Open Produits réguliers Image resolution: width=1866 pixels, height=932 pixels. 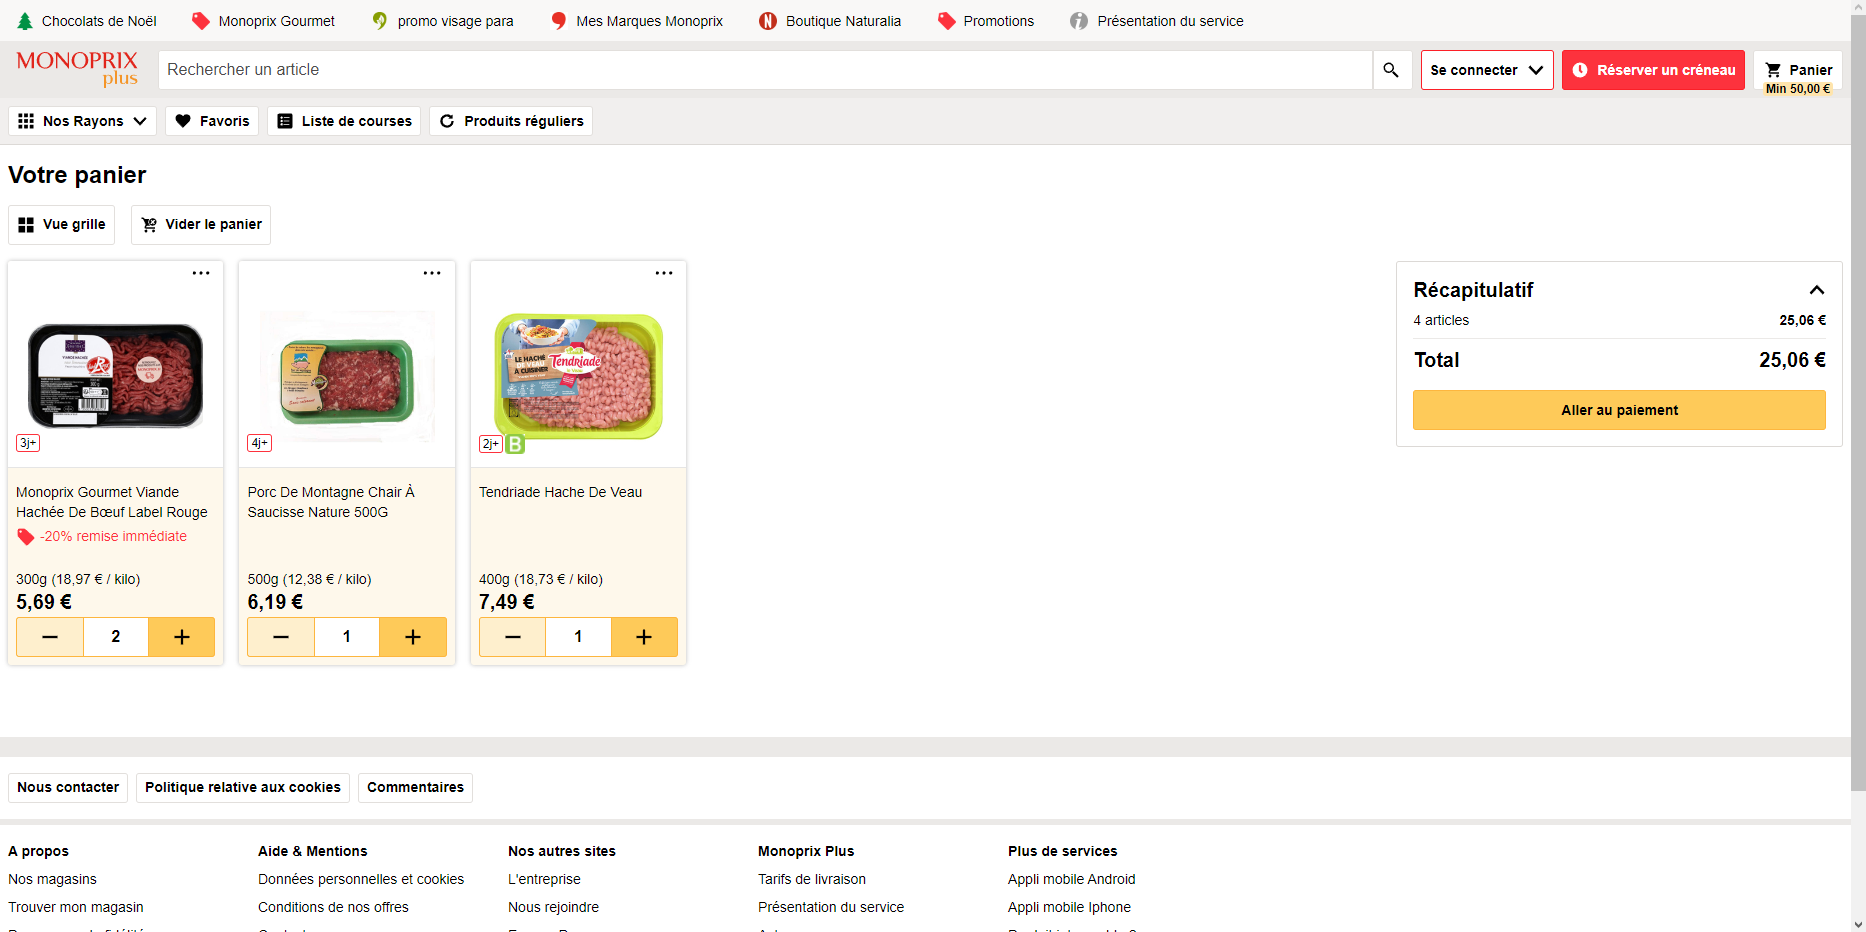click(511, 121)
